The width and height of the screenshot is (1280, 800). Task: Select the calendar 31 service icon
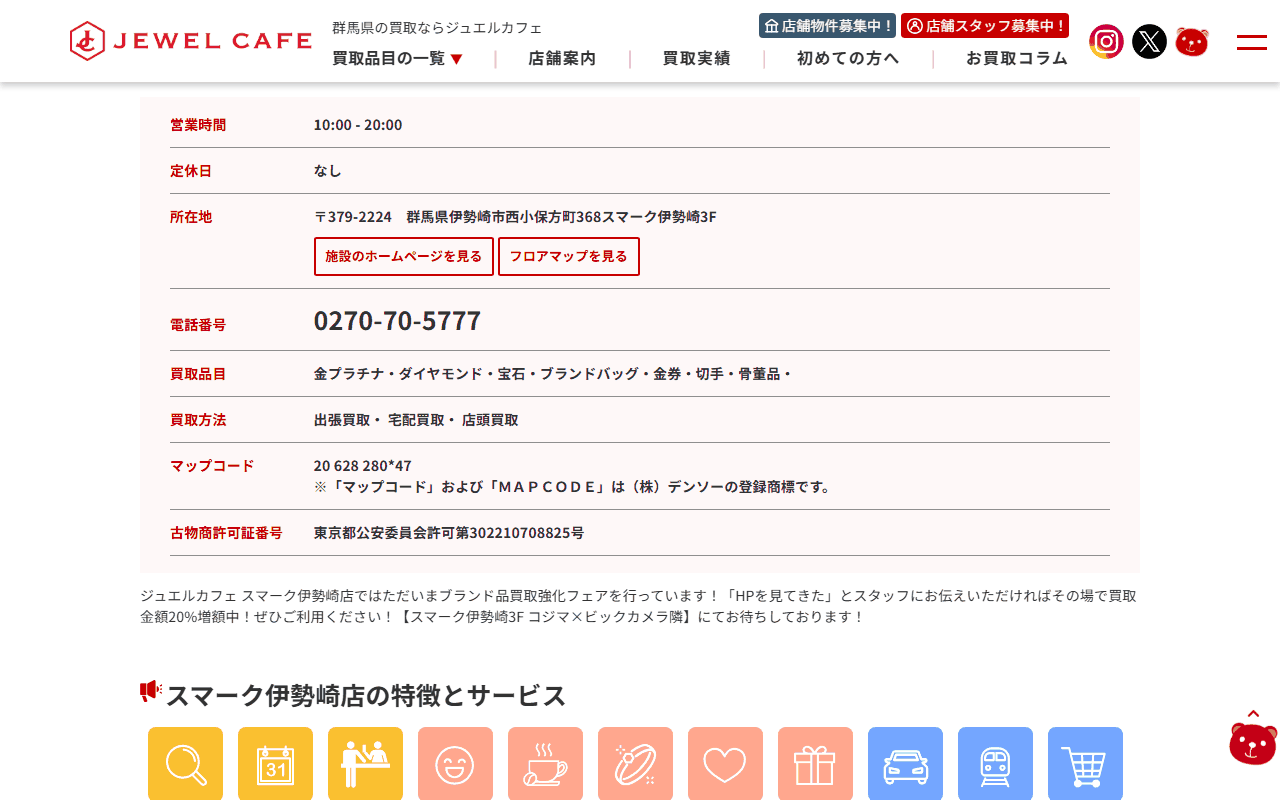tap(275, 764)
